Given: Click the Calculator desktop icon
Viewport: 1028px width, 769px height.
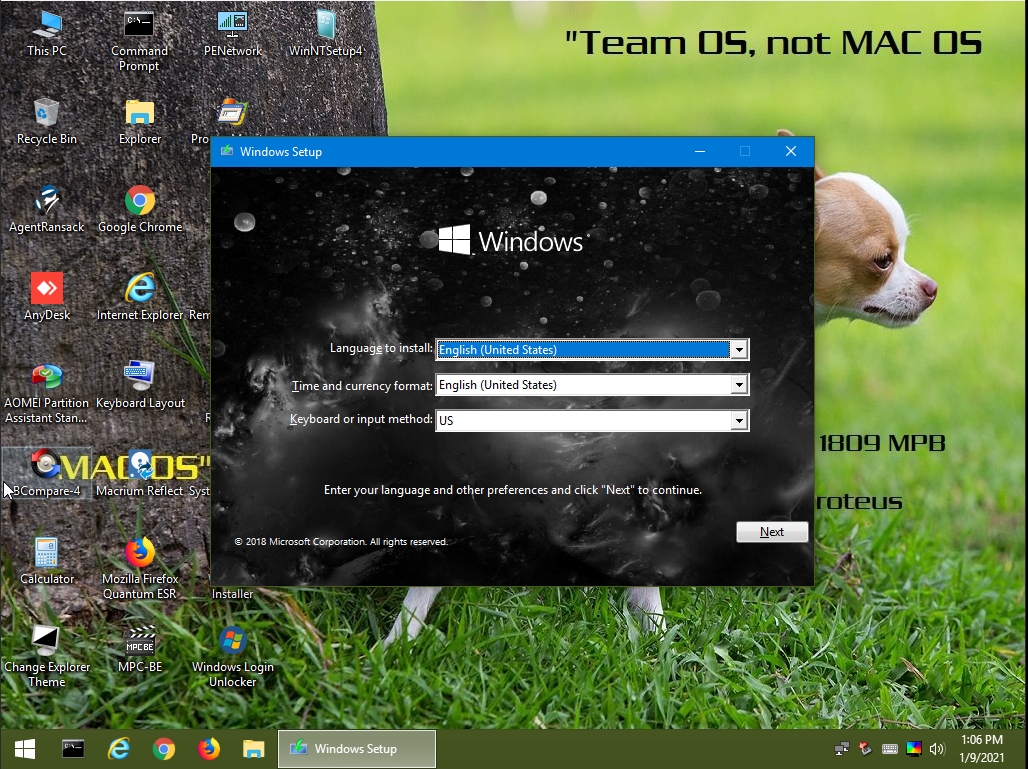Looking at the screenshot, I should 47,562.
